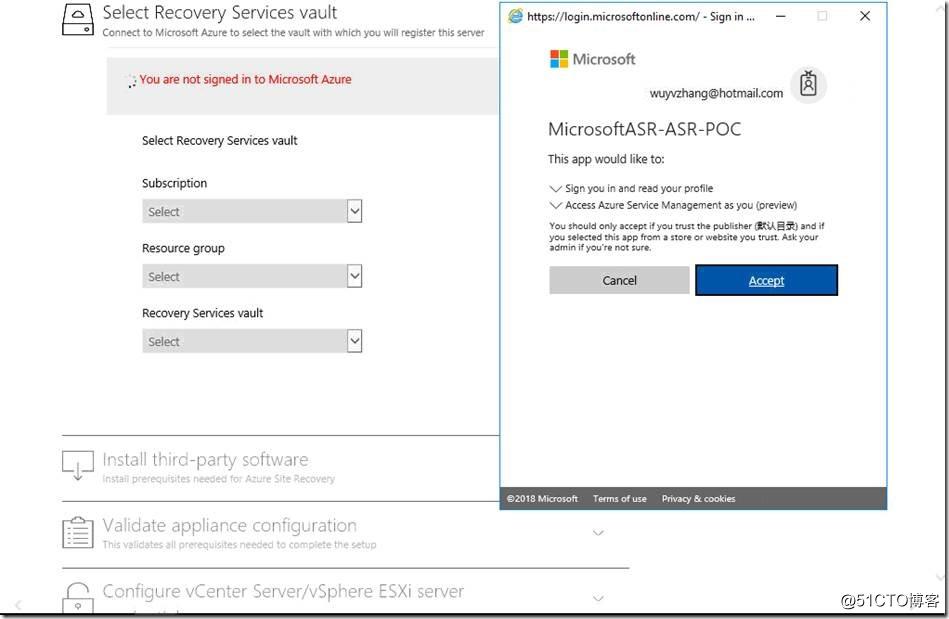
Task: Click the Select Recovery Services vault disk icon
Action: tap(78, 19)
